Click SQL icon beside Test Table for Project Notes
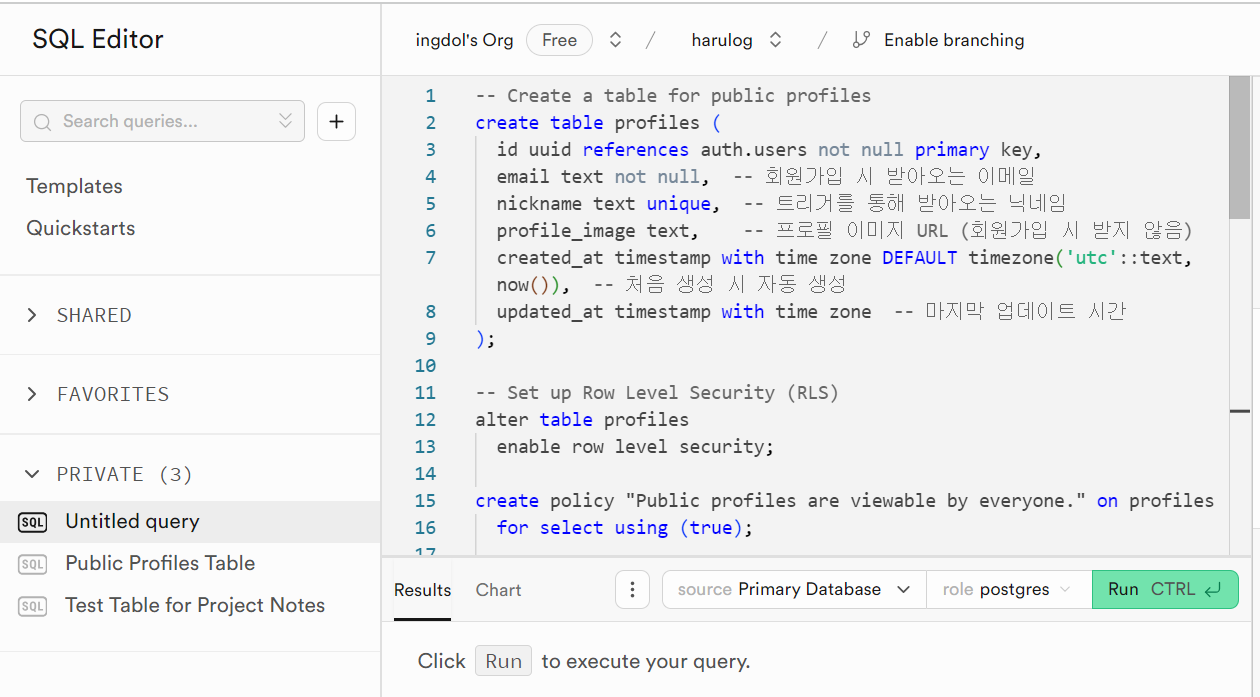Image resolution: width=1260 pixels, height=697 pixels. pyautogui.click(x=32, y=606)
